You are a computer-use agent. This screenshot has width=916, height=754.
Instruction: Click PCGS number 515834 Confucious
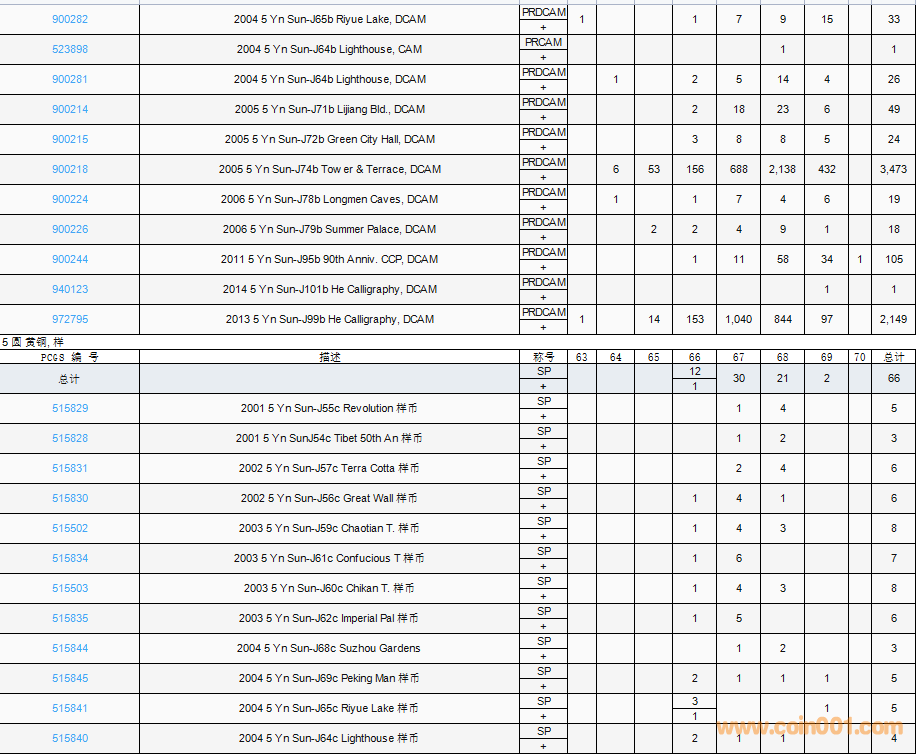click(70, 558)
